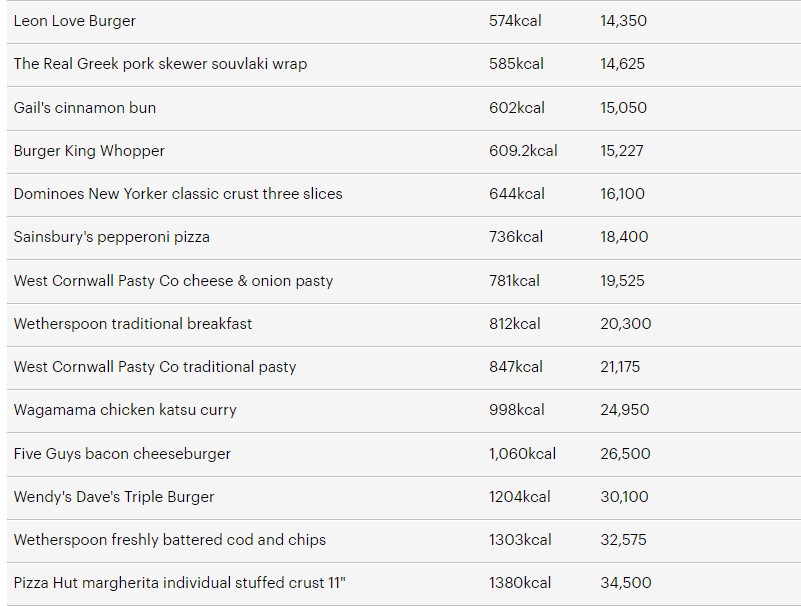Select Five Guys bacon cheeseburger row
The image size is (801, 606).
click(404, 454)
